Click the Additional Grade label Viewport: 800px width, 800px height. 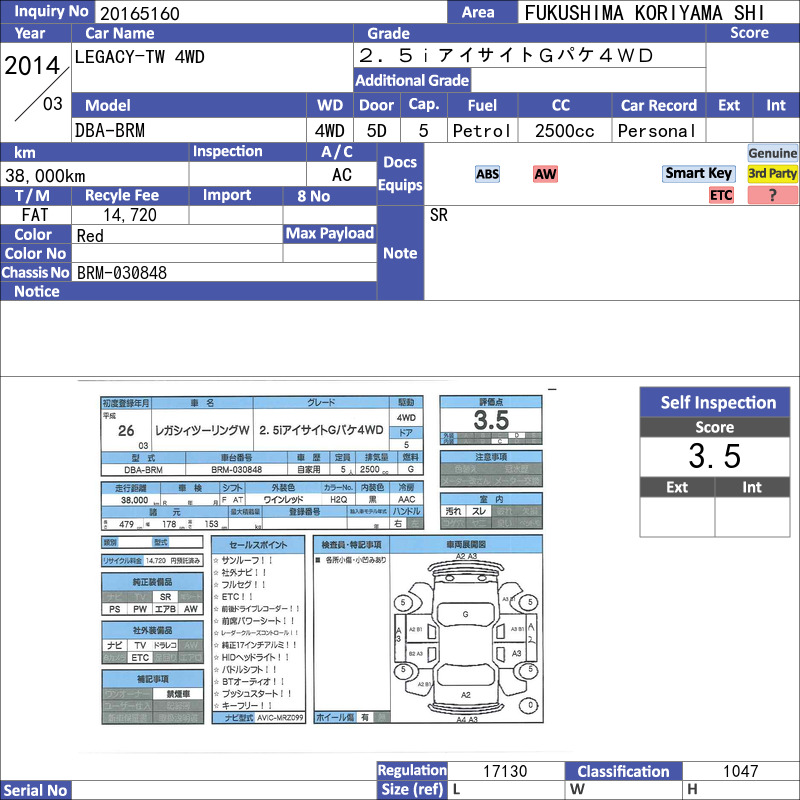(412, 80)
